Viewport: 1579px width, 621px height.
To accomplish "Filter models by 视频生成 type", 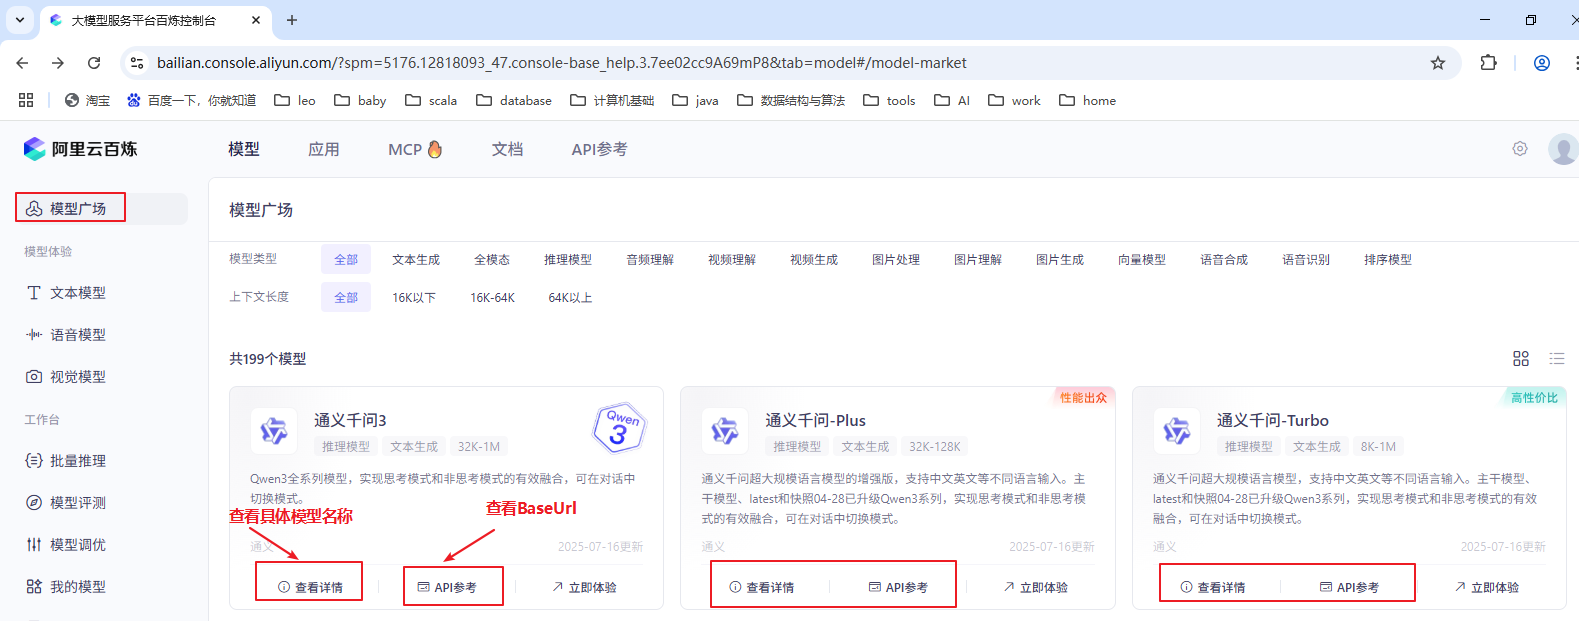I will tap(814, 259).
